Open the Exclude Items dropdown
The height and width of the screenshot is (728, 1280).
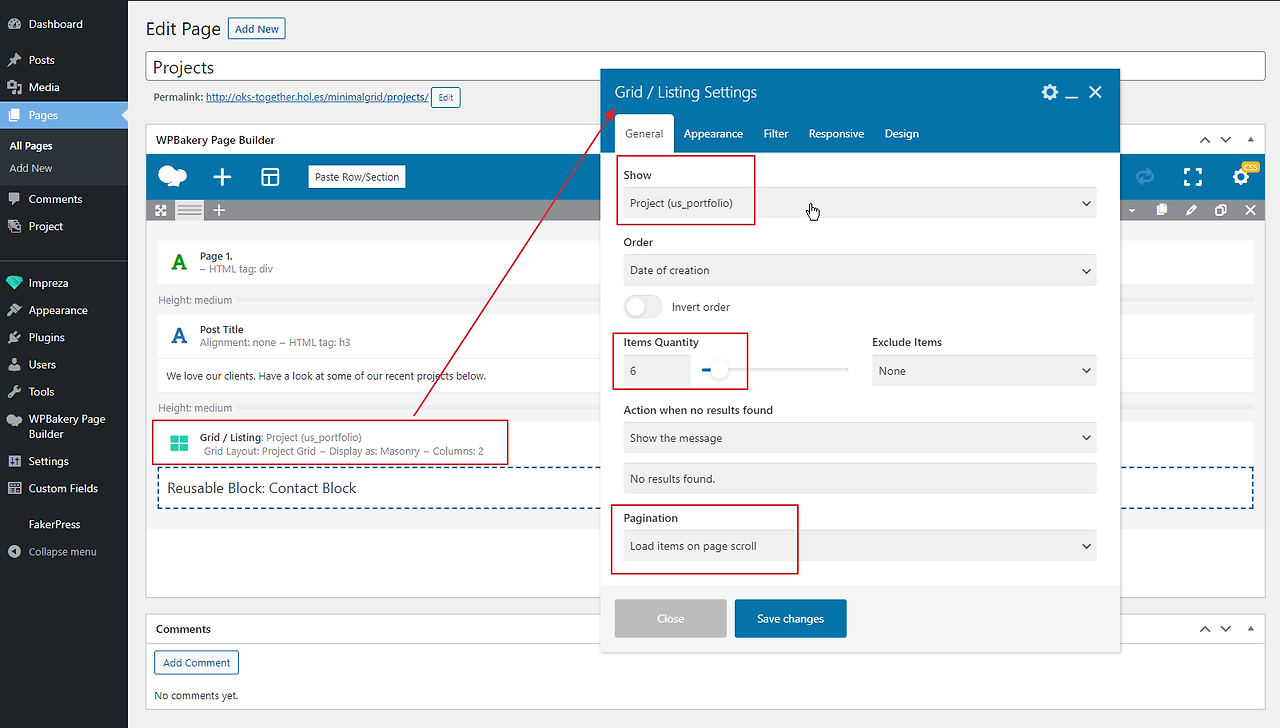(x=984, y=371)
